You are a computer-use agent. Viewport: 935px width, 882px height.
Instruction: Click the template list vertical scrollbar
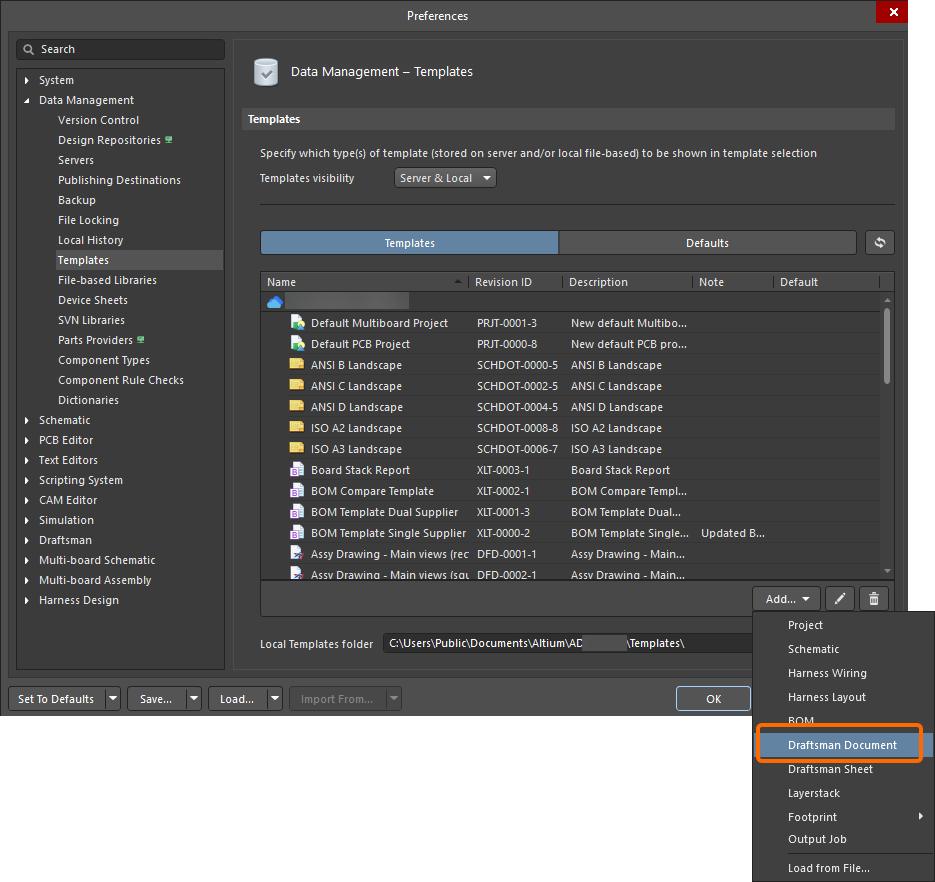click(x=886, y=345)
